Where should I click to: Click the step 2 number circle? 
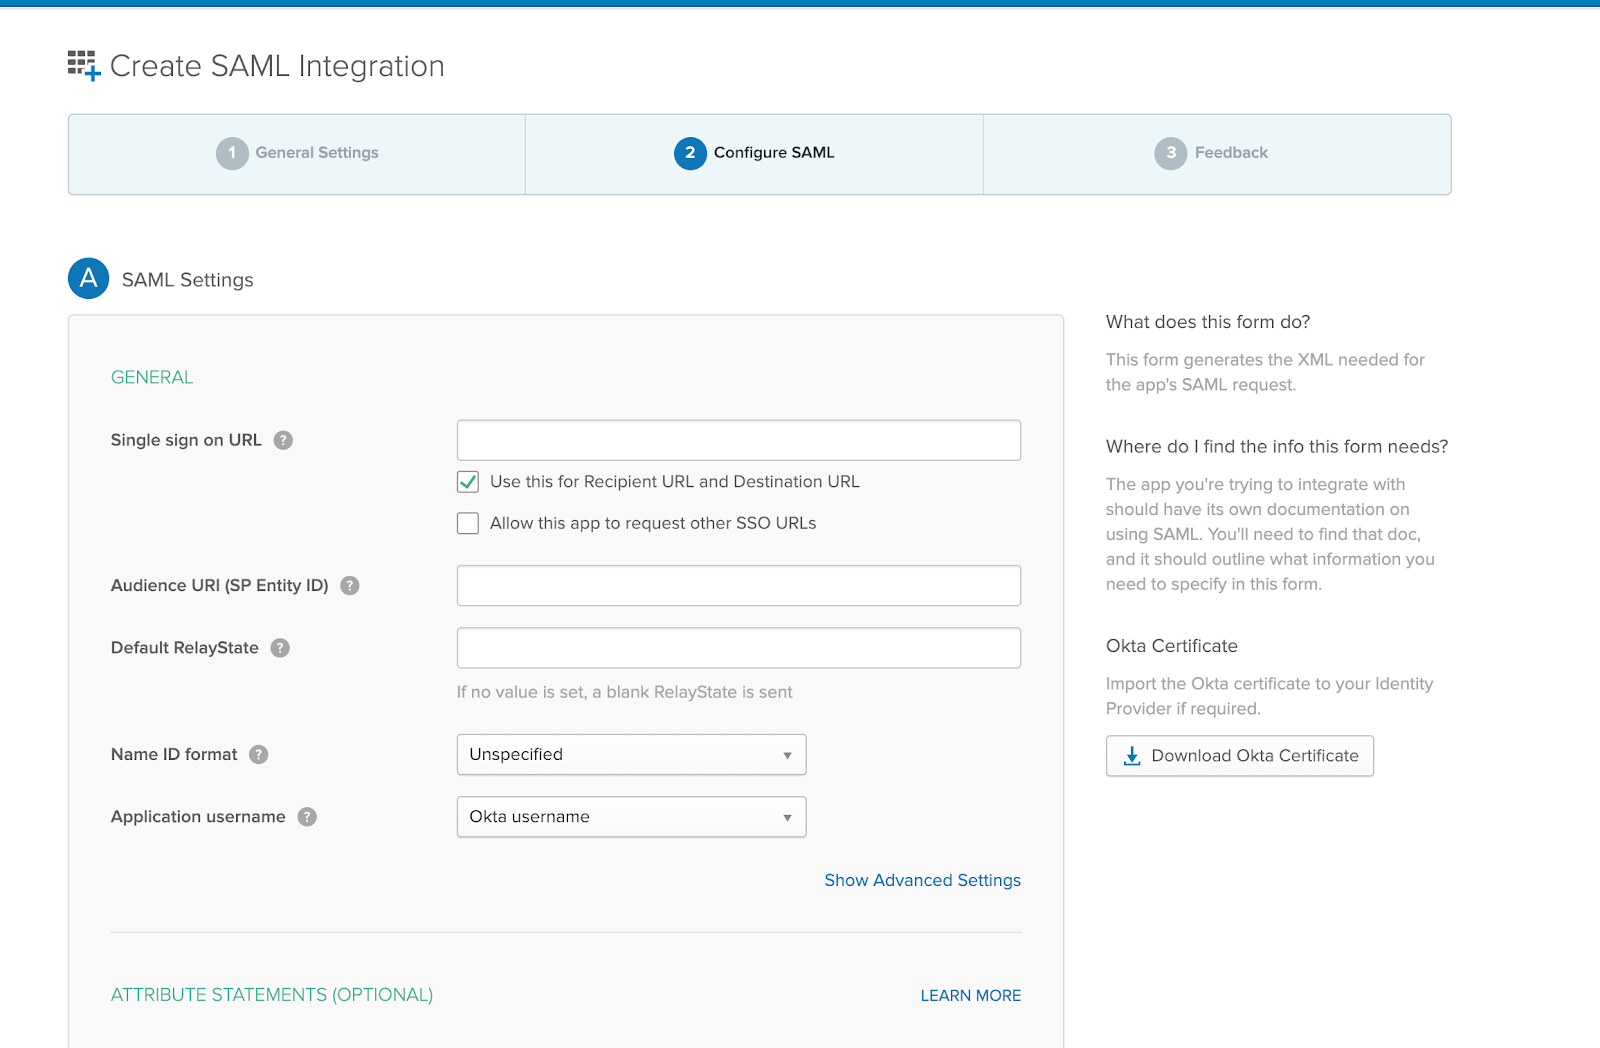click(x=690, y=153)
